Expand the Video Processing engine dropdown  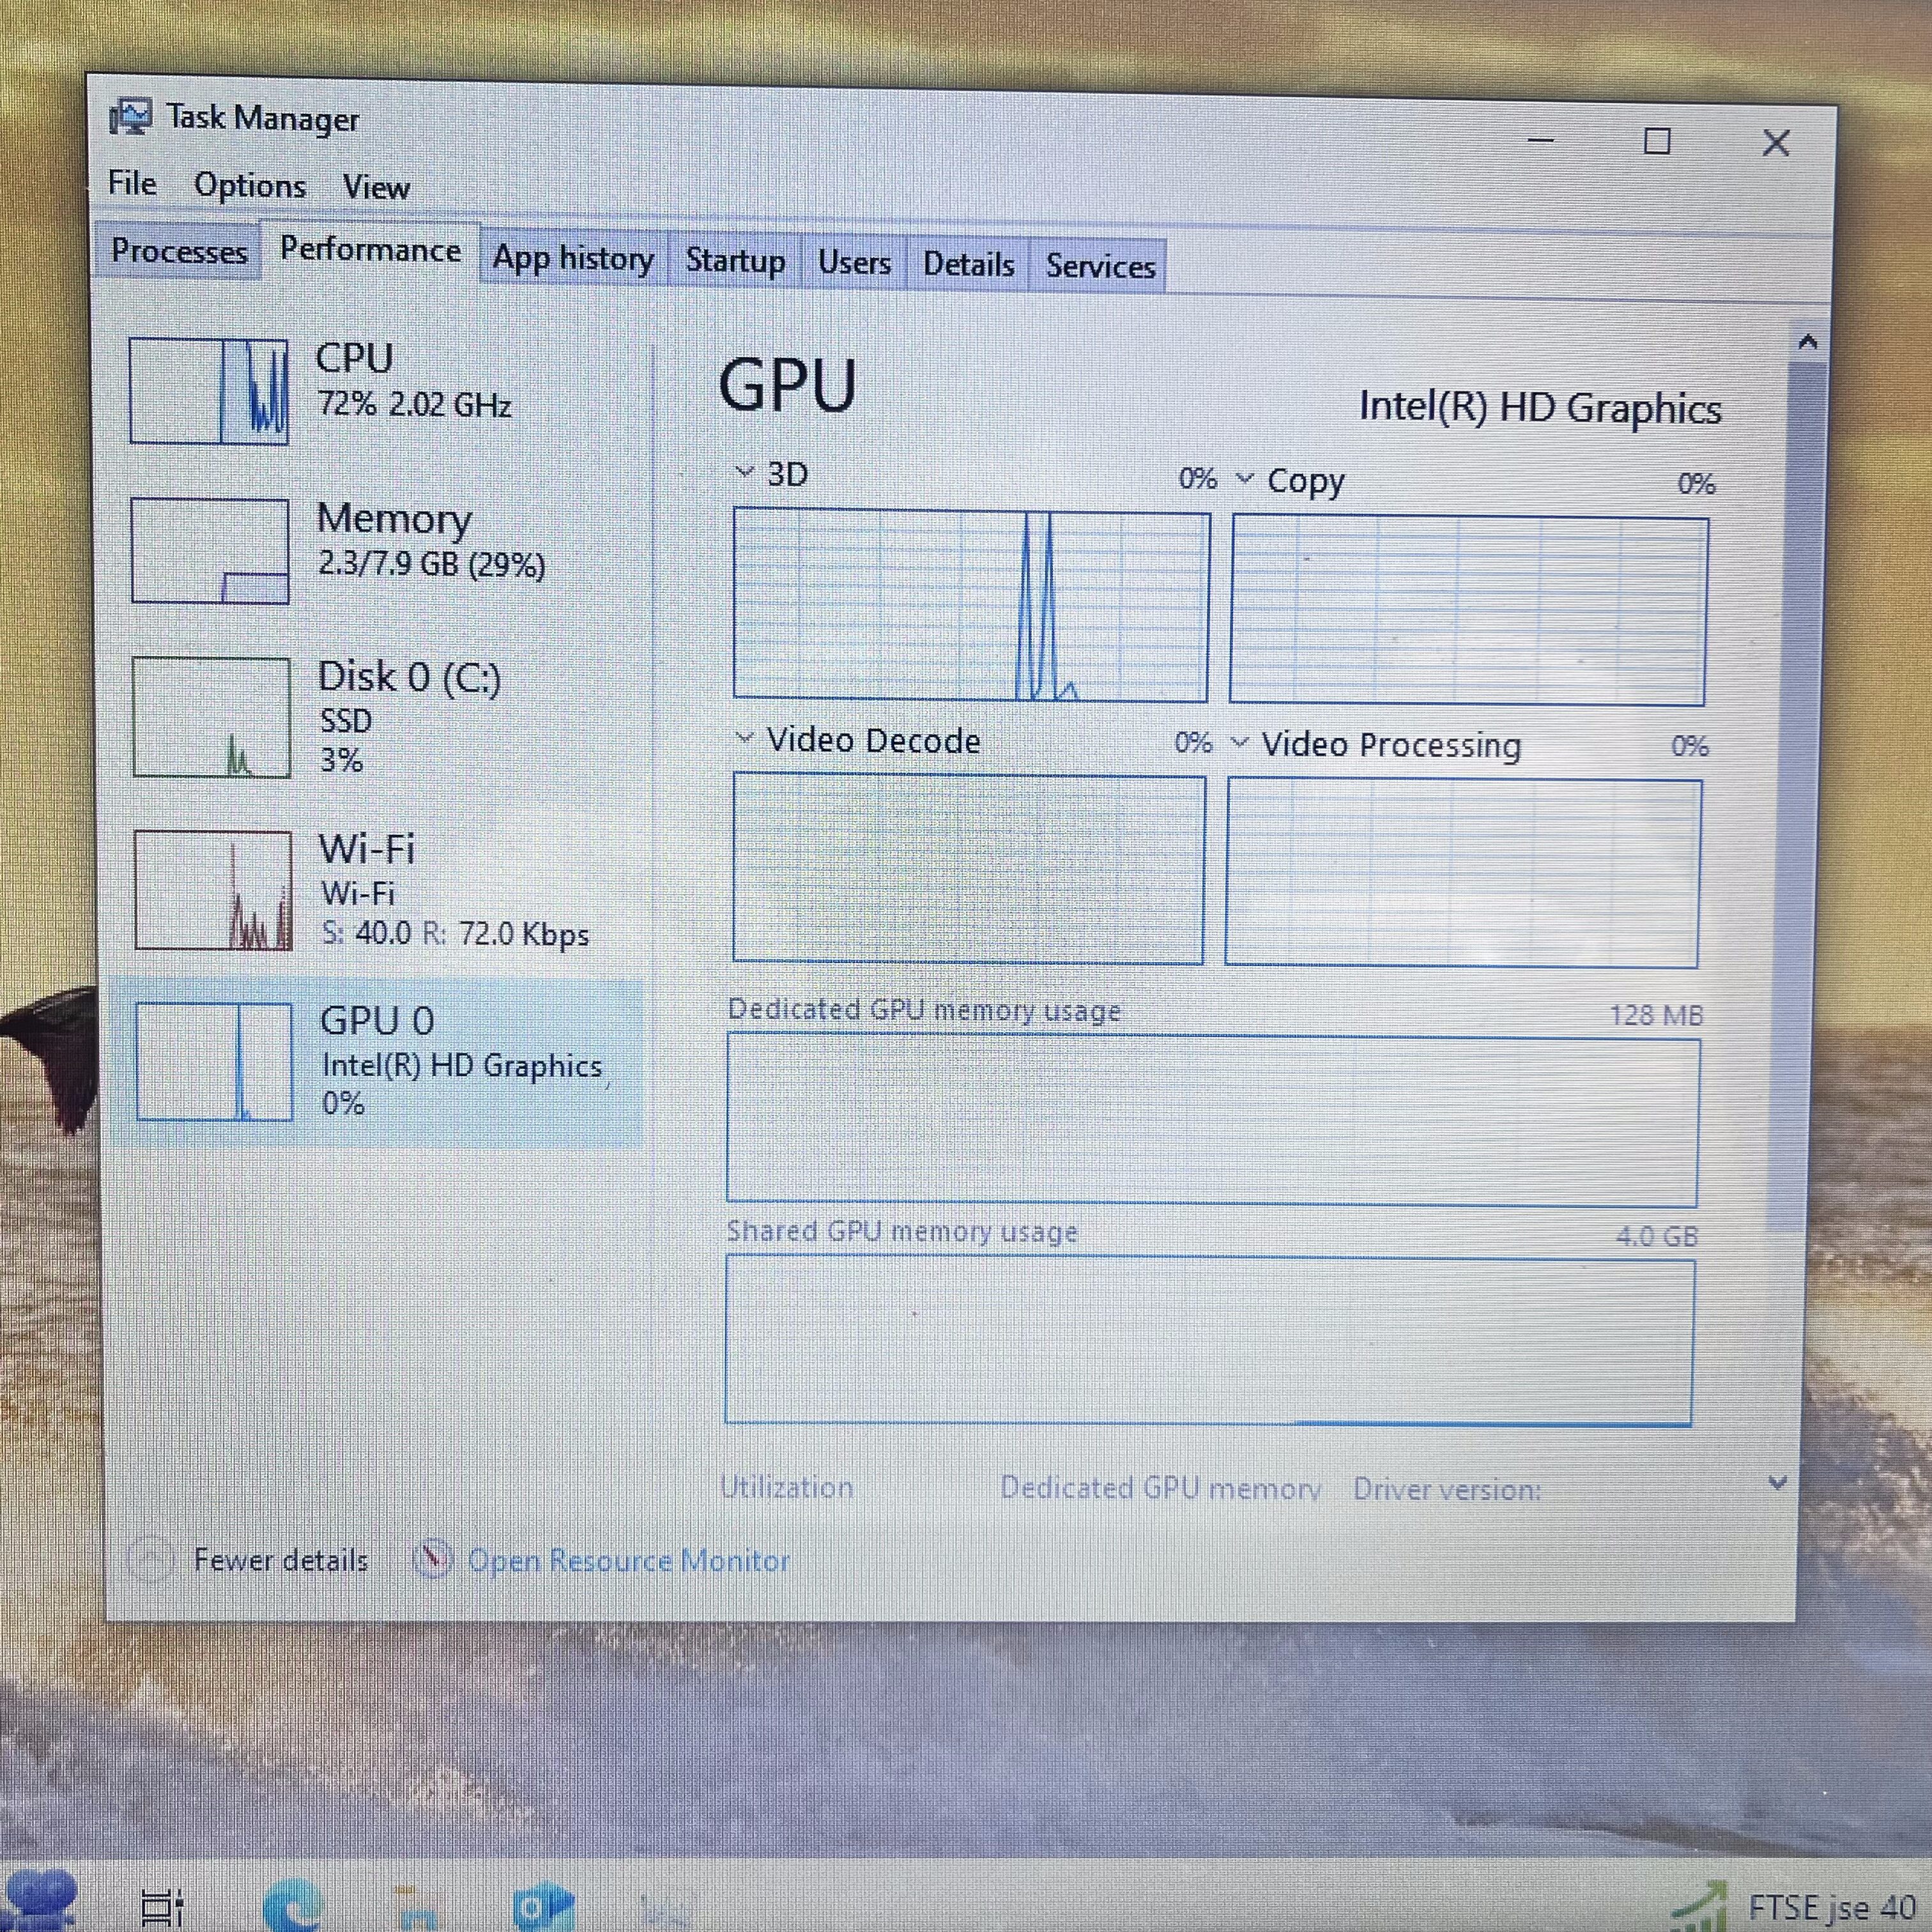1239,742
